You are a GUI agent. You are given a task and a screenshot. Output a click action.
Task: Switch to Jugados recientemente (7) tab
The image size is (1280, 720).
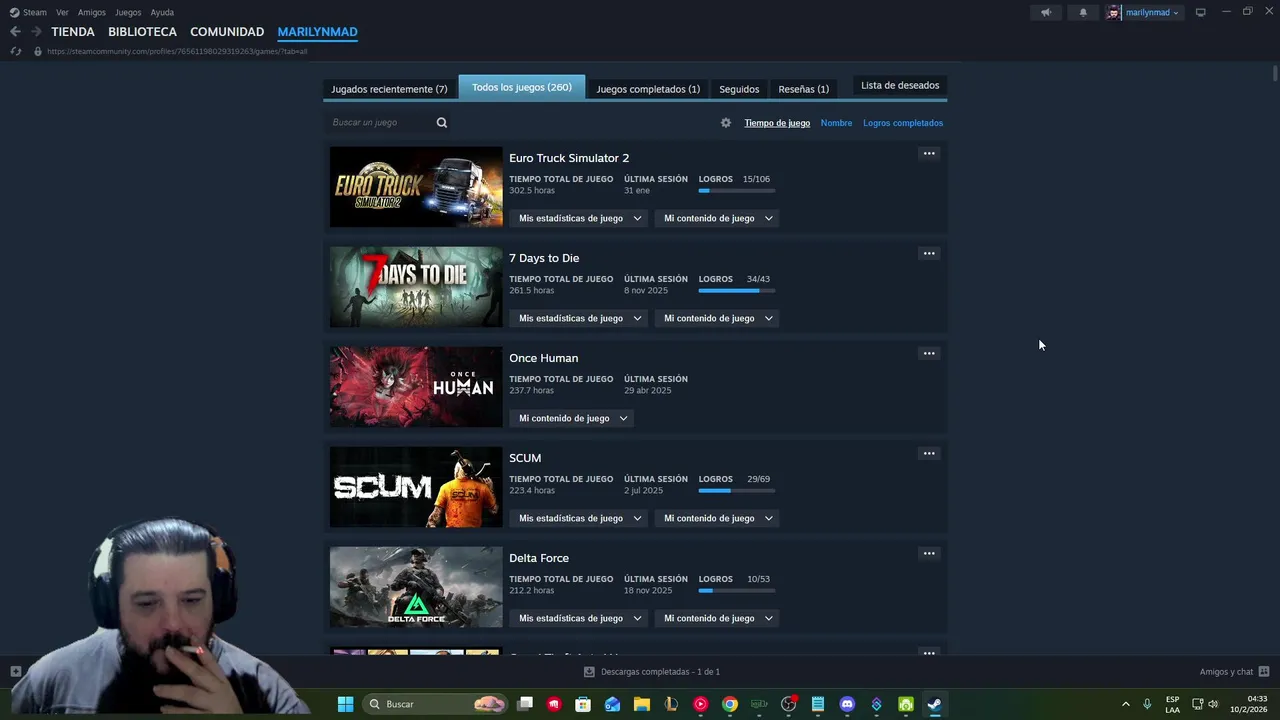tap(389, 89)
